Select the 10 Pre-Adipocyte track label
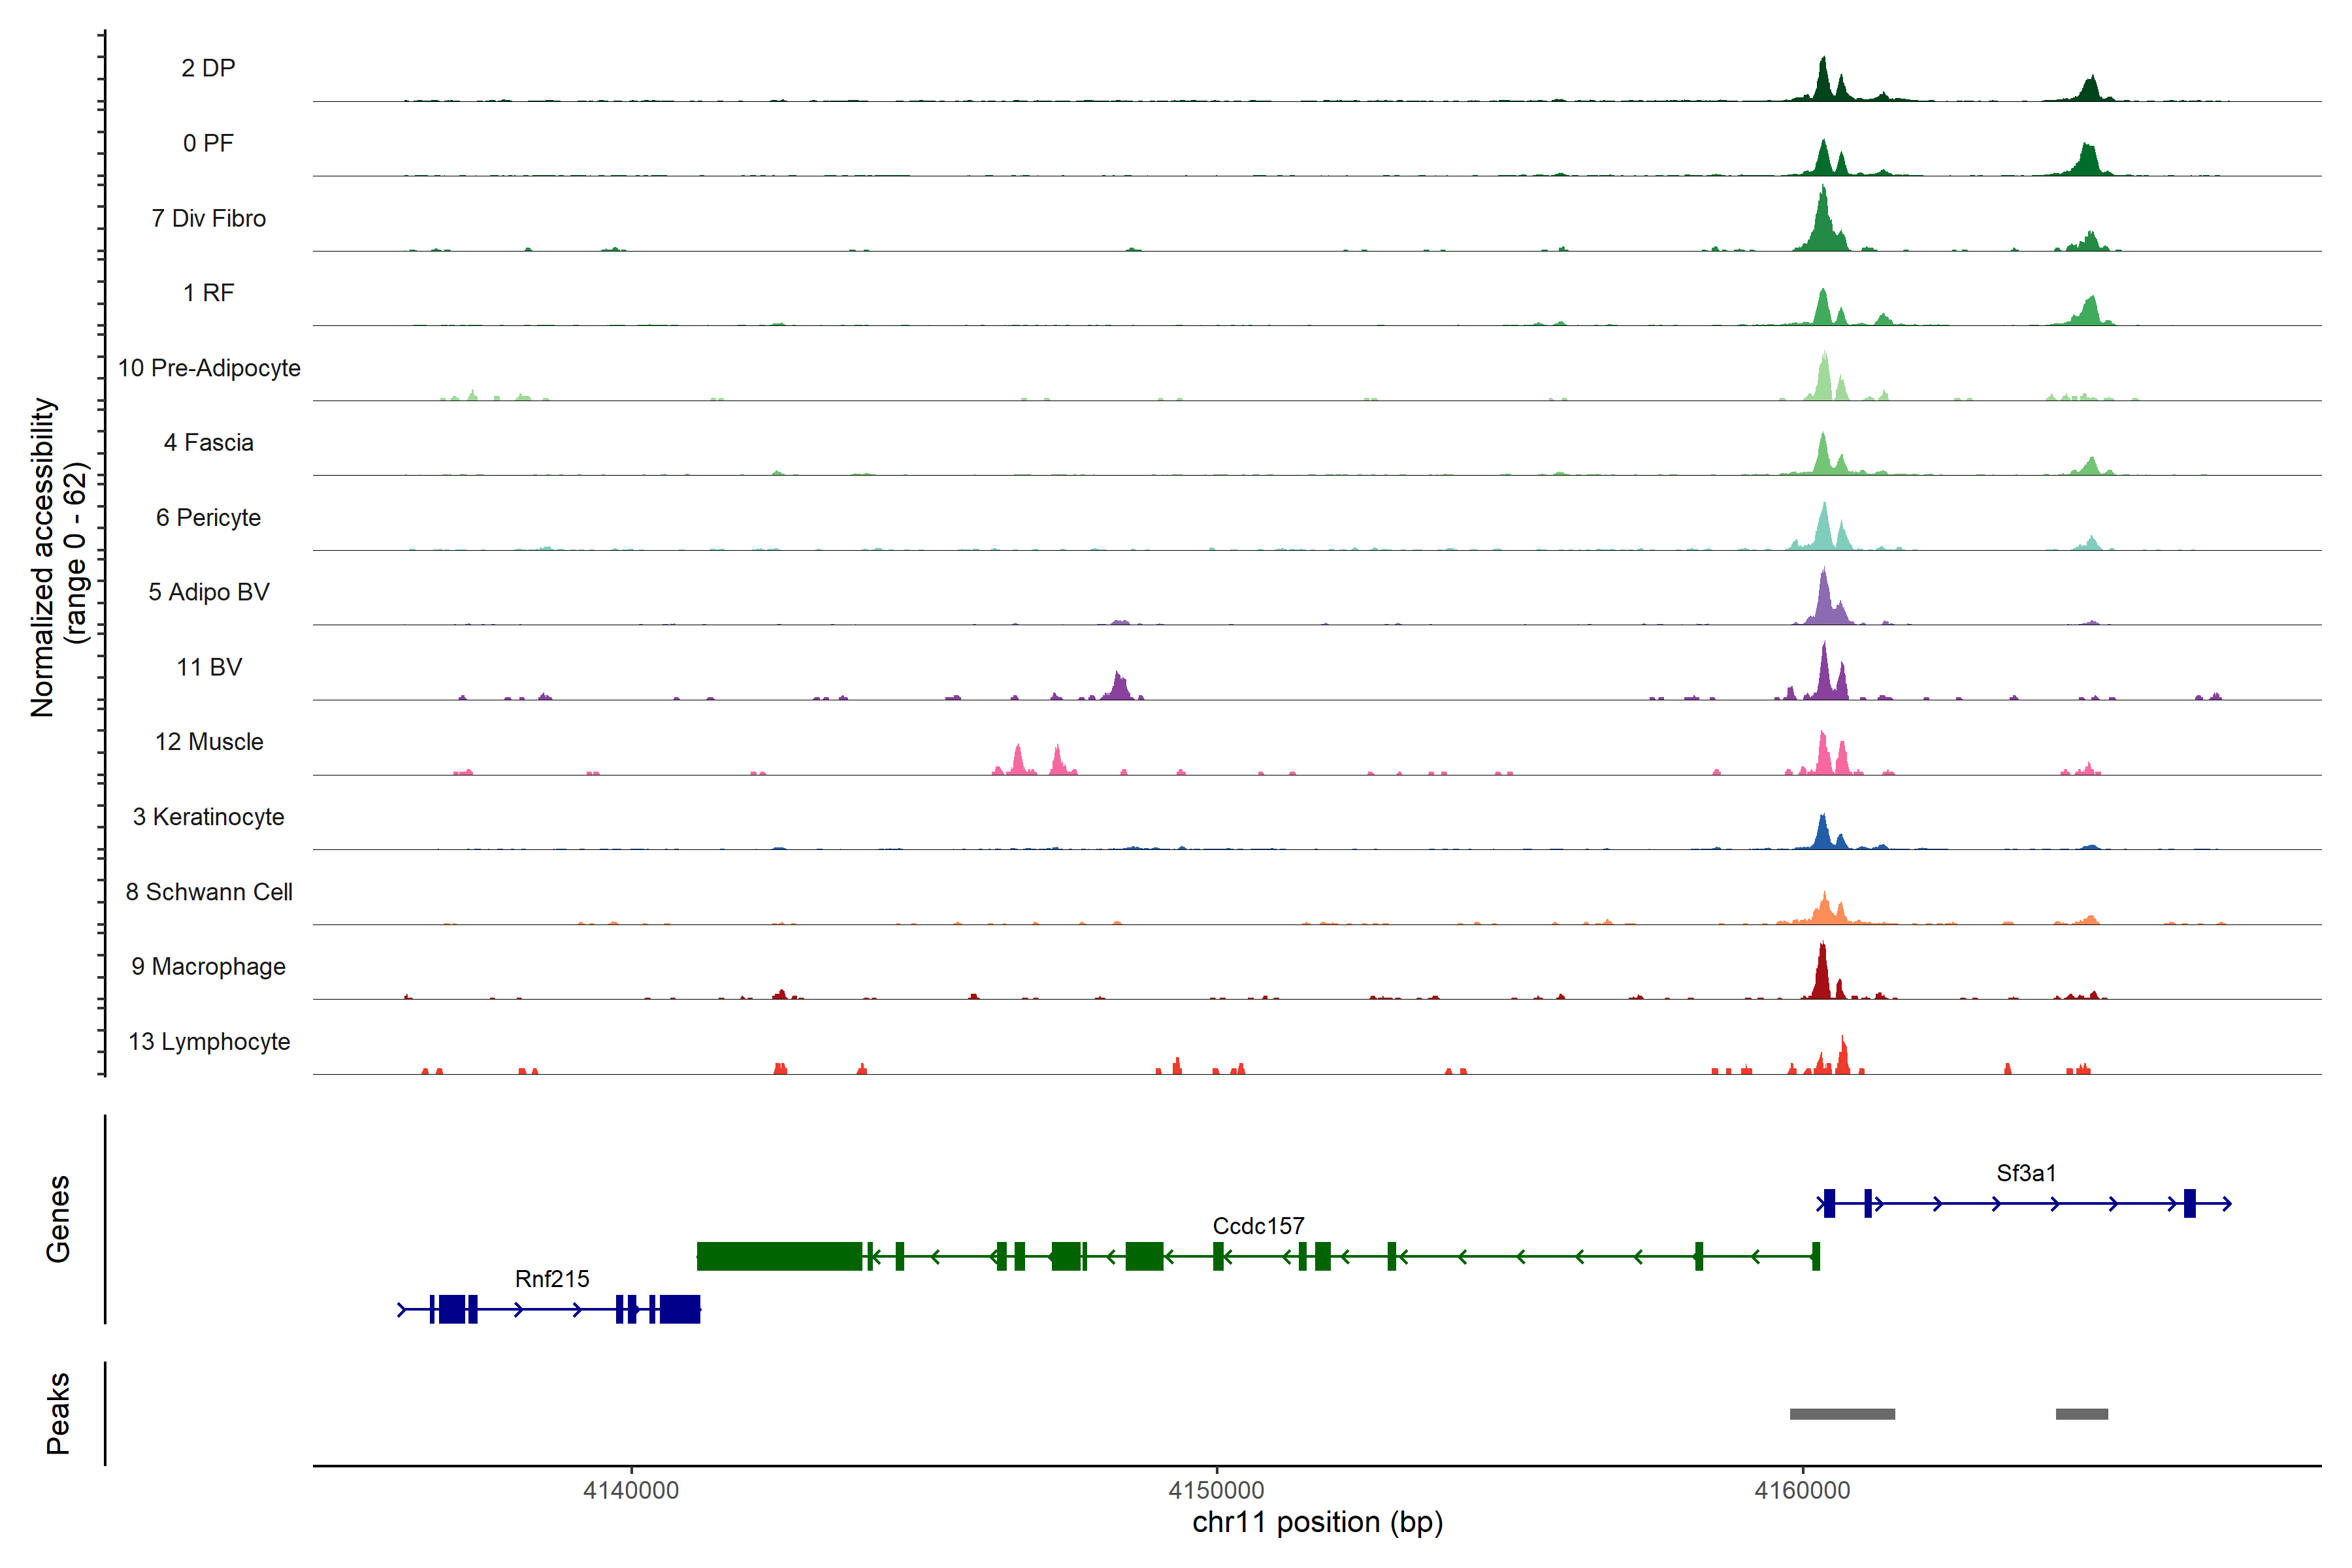This screenshot has width=2352, height=1568. click(208, 368)
